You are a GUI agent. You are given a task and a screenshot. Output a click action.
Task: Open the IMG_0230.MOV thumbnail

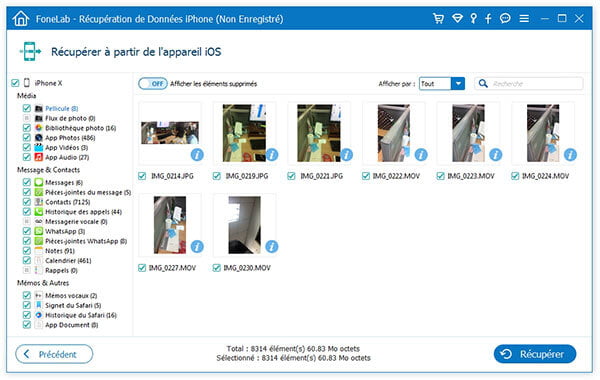click(x=245, y=225)
